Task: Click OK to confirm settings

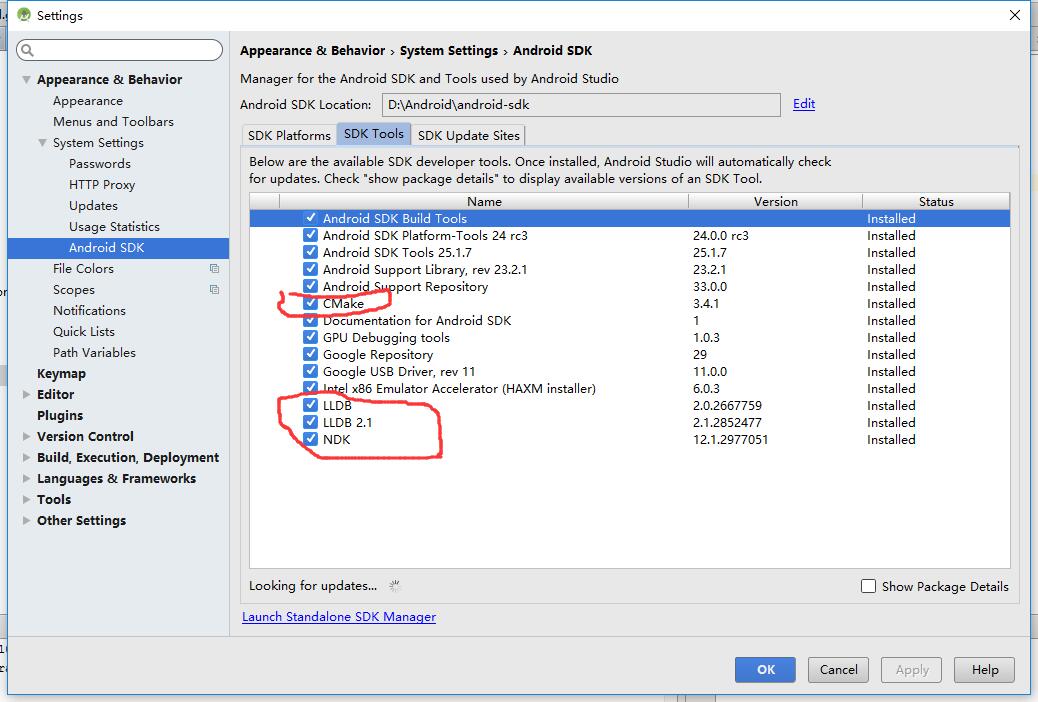Action: pos(765,670)
